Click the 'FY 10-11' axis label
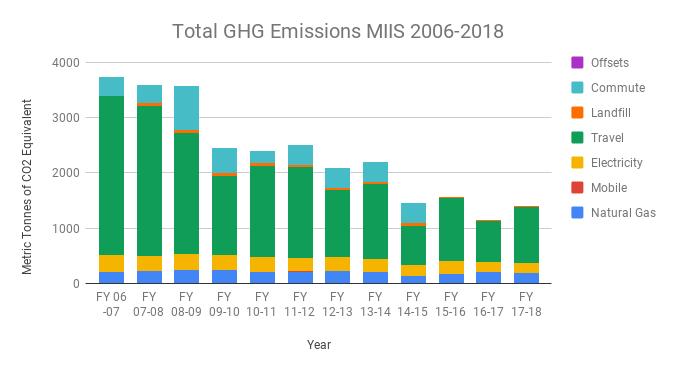Screen dimensions: 675x371 [x=262, y=304]
